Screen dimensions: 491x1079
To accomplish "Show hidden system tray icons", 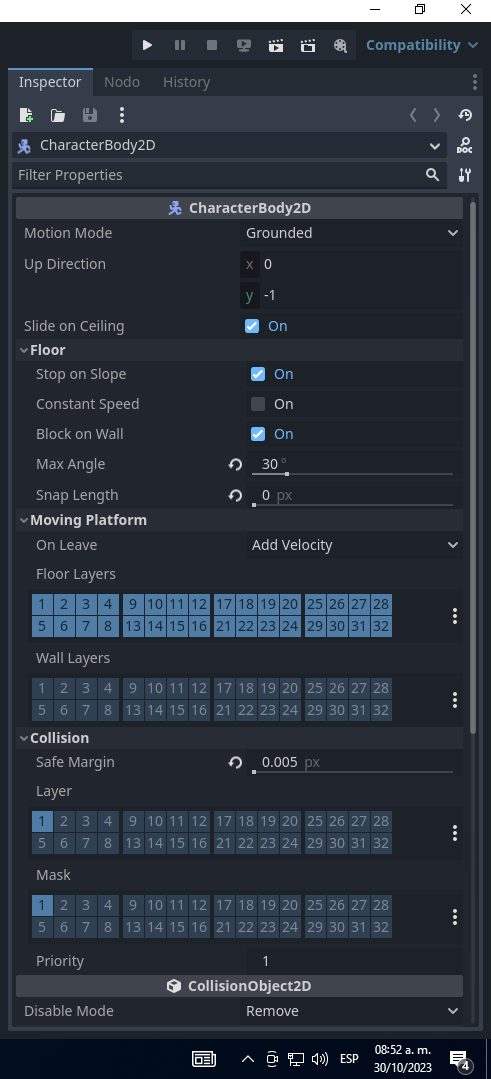I will point(248,1059).
